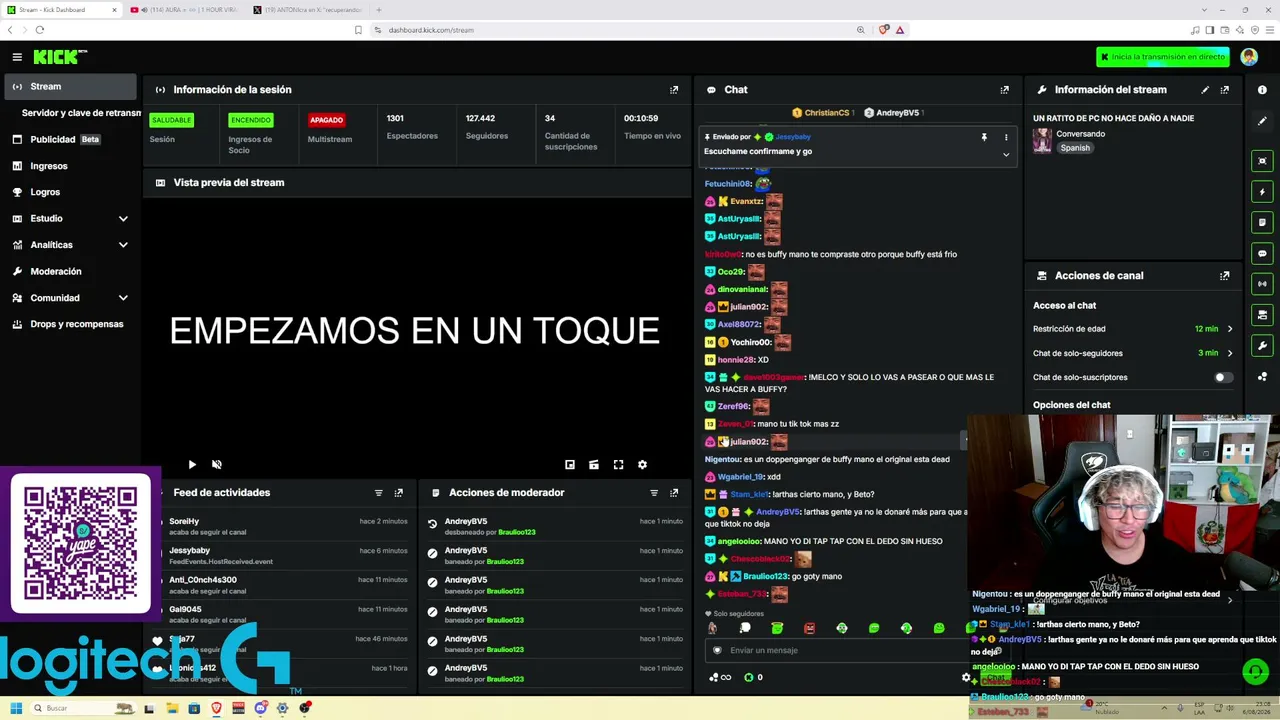Open the hamburger menu beside the Kick logo
This screenshot has width=1280, height=720.
coord(17,57)
